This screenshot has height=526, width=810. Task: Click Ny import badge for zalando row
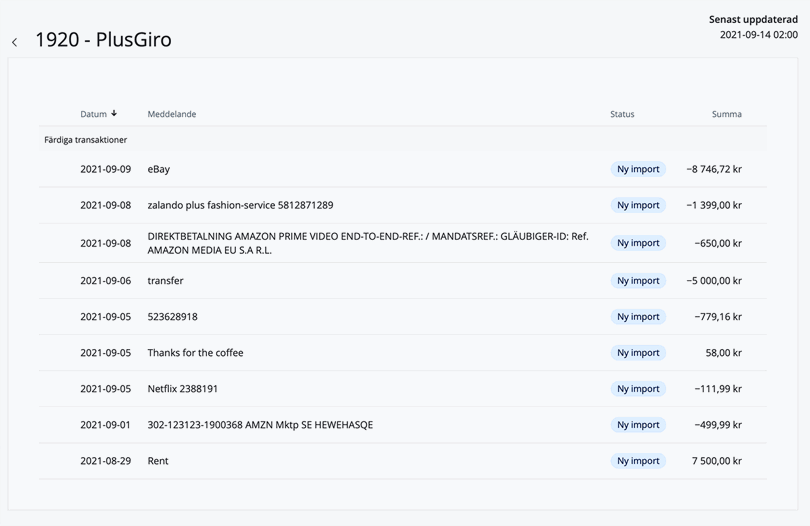[x=638, y=205]
